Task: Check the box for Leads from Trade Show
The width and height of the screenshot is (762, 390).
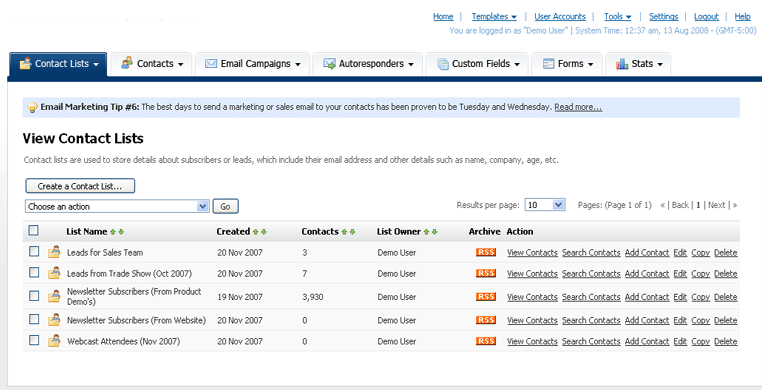Action: [x=34, y=272]
